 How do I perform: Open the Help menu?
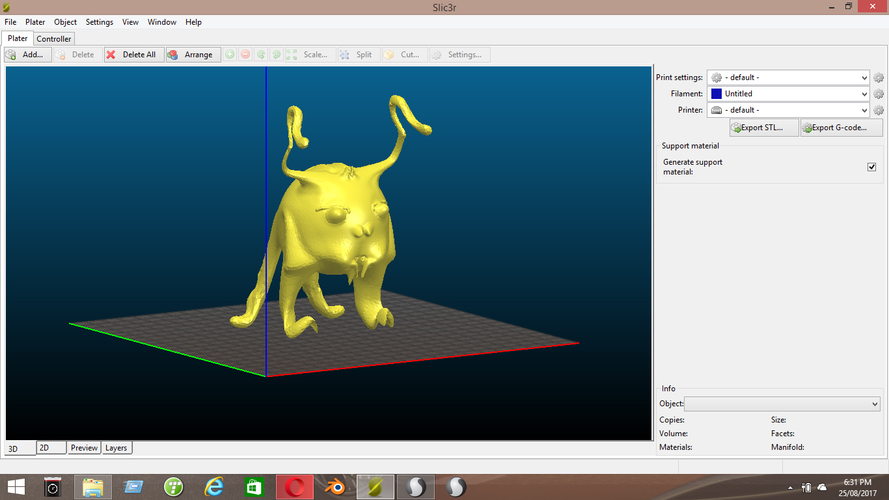[193, 22]
